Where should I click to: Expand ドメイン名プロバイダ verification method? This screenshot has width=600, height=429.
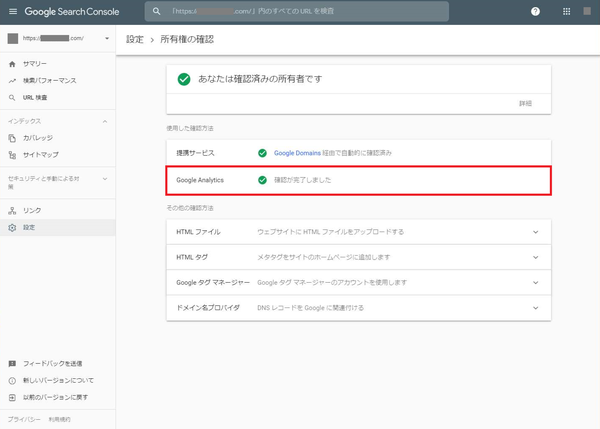pos(536,308)
